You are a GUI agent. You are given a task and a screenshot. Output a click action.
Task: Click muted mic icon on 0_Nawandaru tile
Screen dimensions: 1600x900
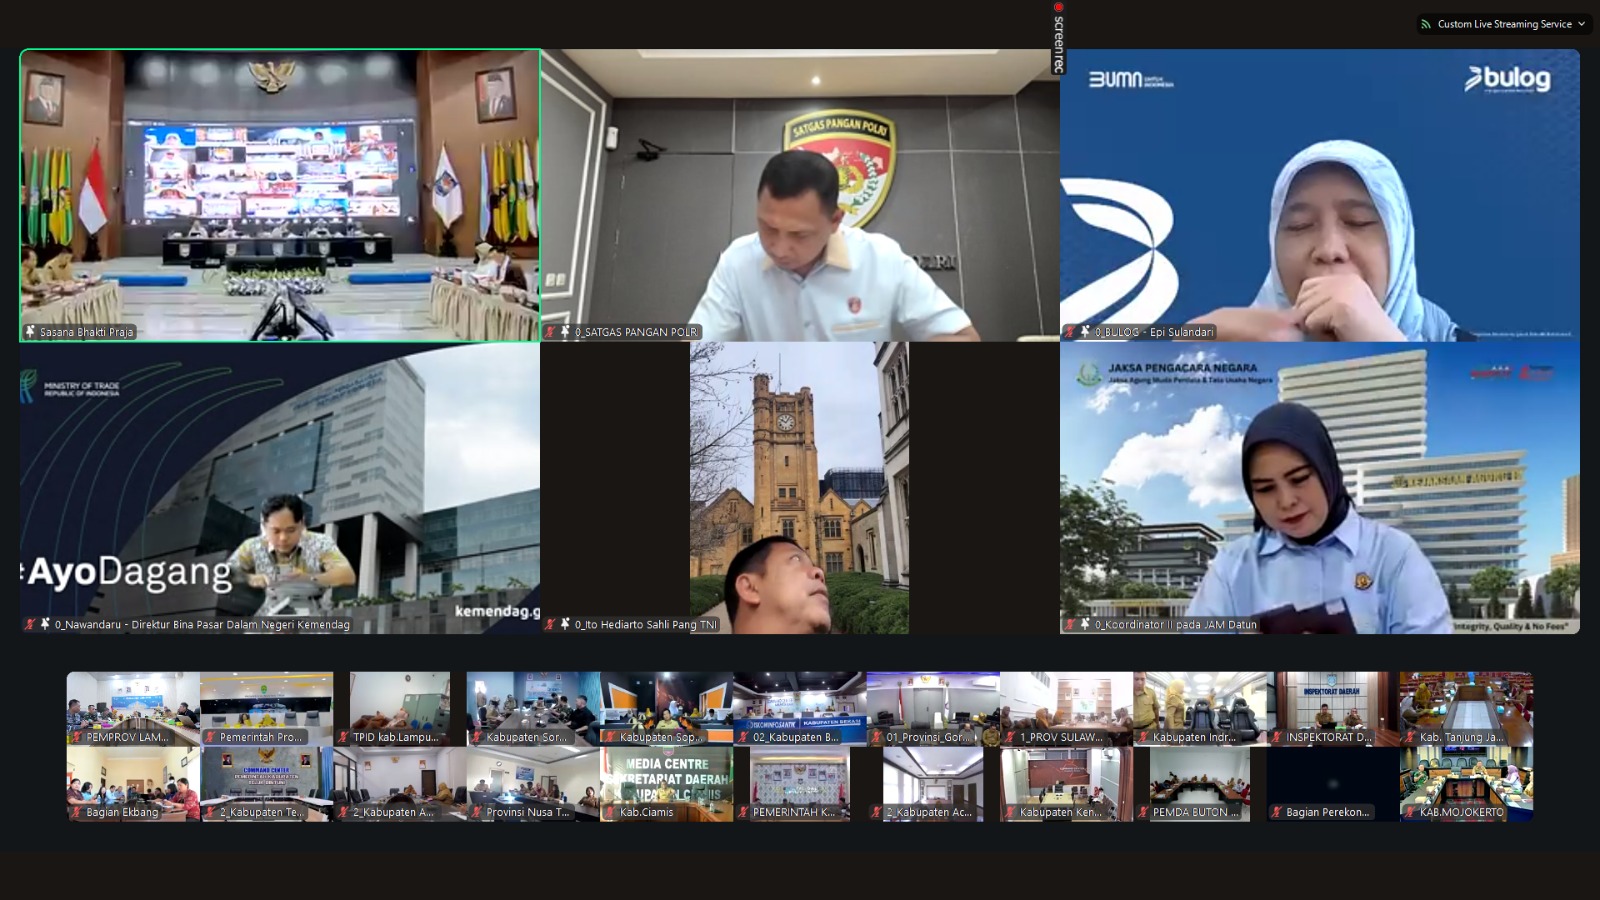(x=30, y=624)
